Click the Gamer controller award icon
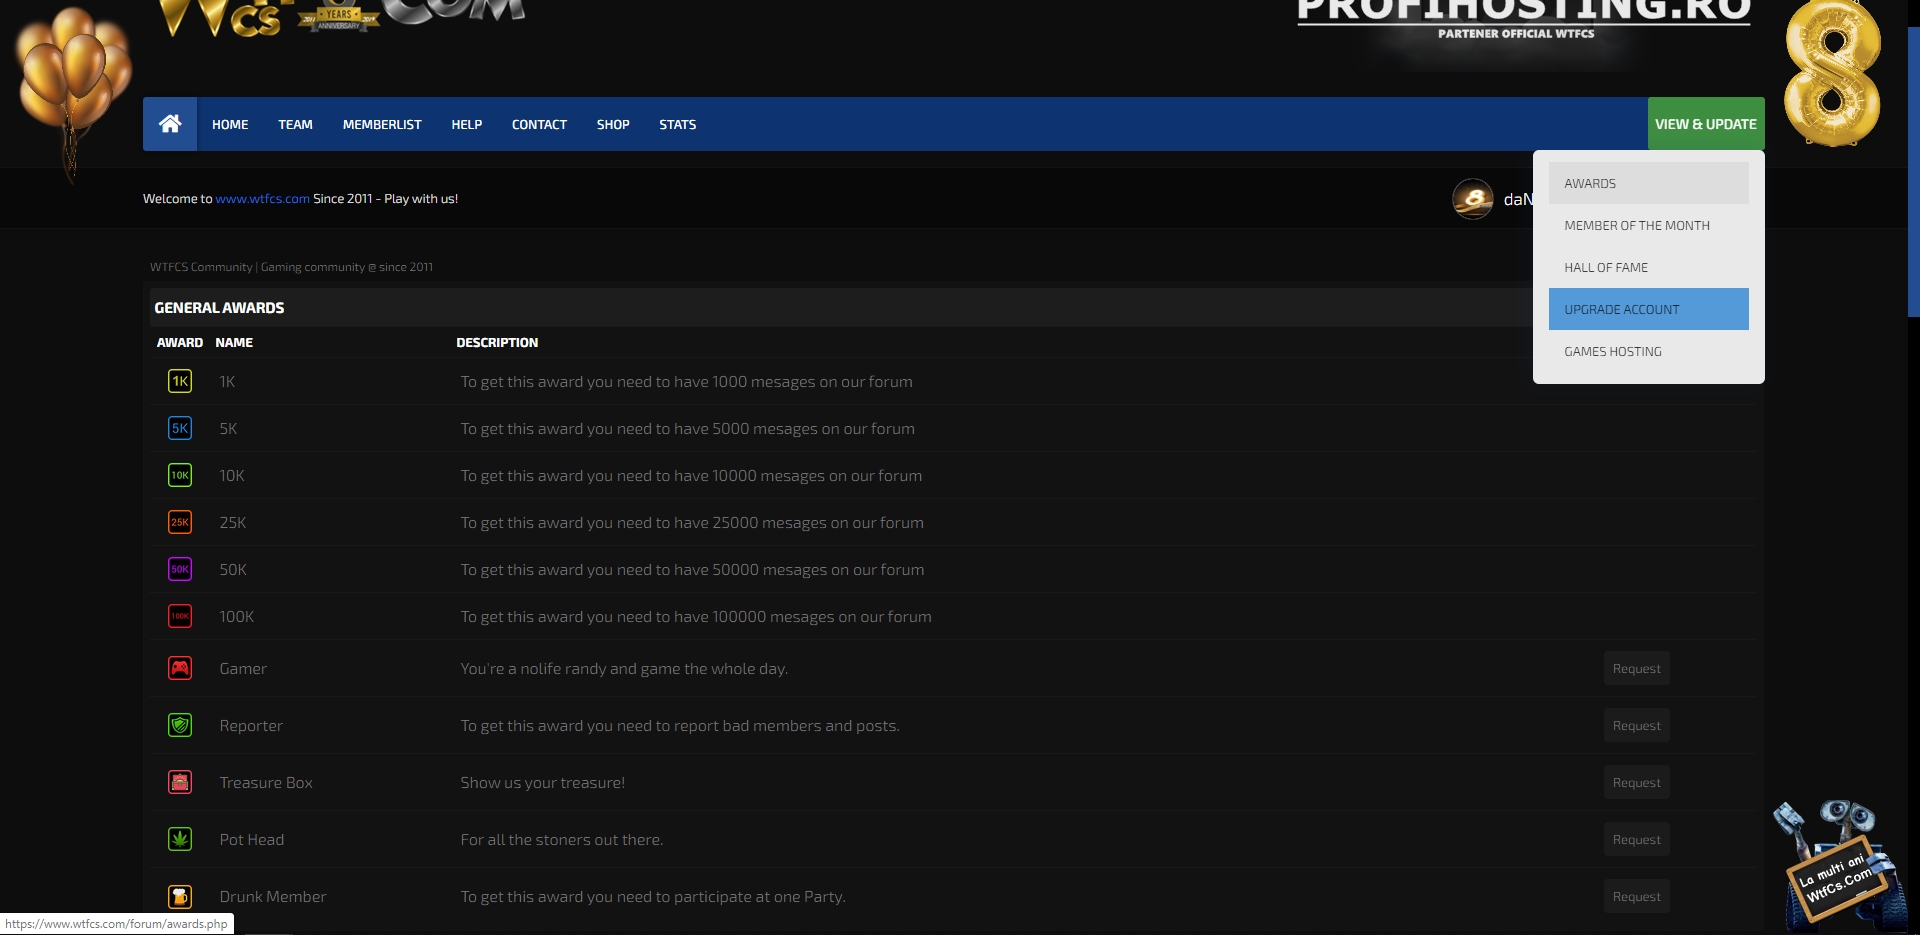This screenshot has width=1920, height=935. click(180, 668)
